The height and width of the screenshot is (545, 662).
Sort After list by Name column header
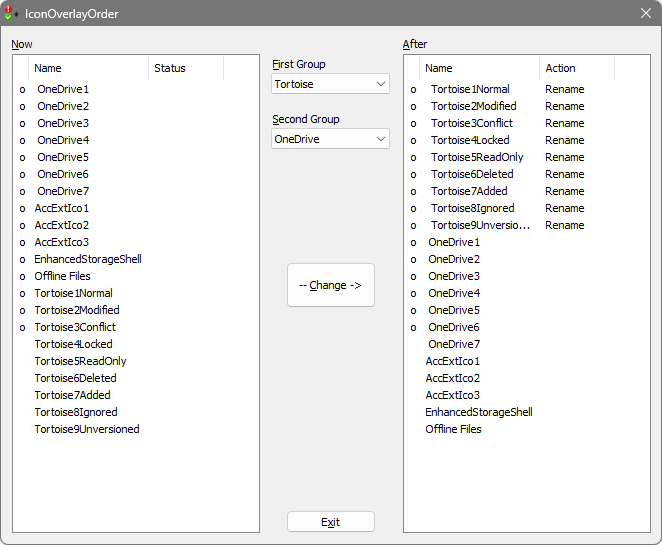point(479,68)
